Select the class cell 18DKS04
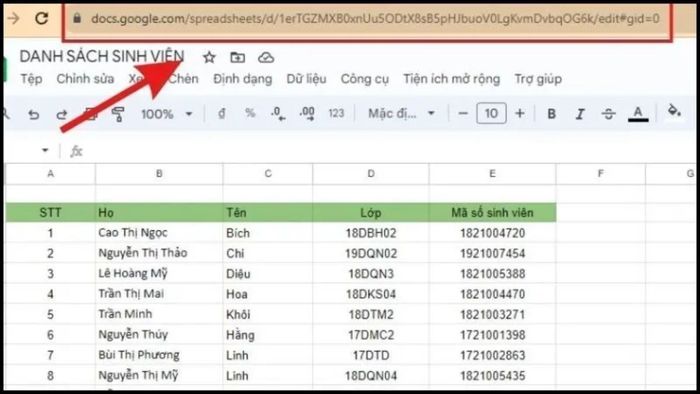The width and height of the screenshot is (700, 394). [x=371, y=294]
